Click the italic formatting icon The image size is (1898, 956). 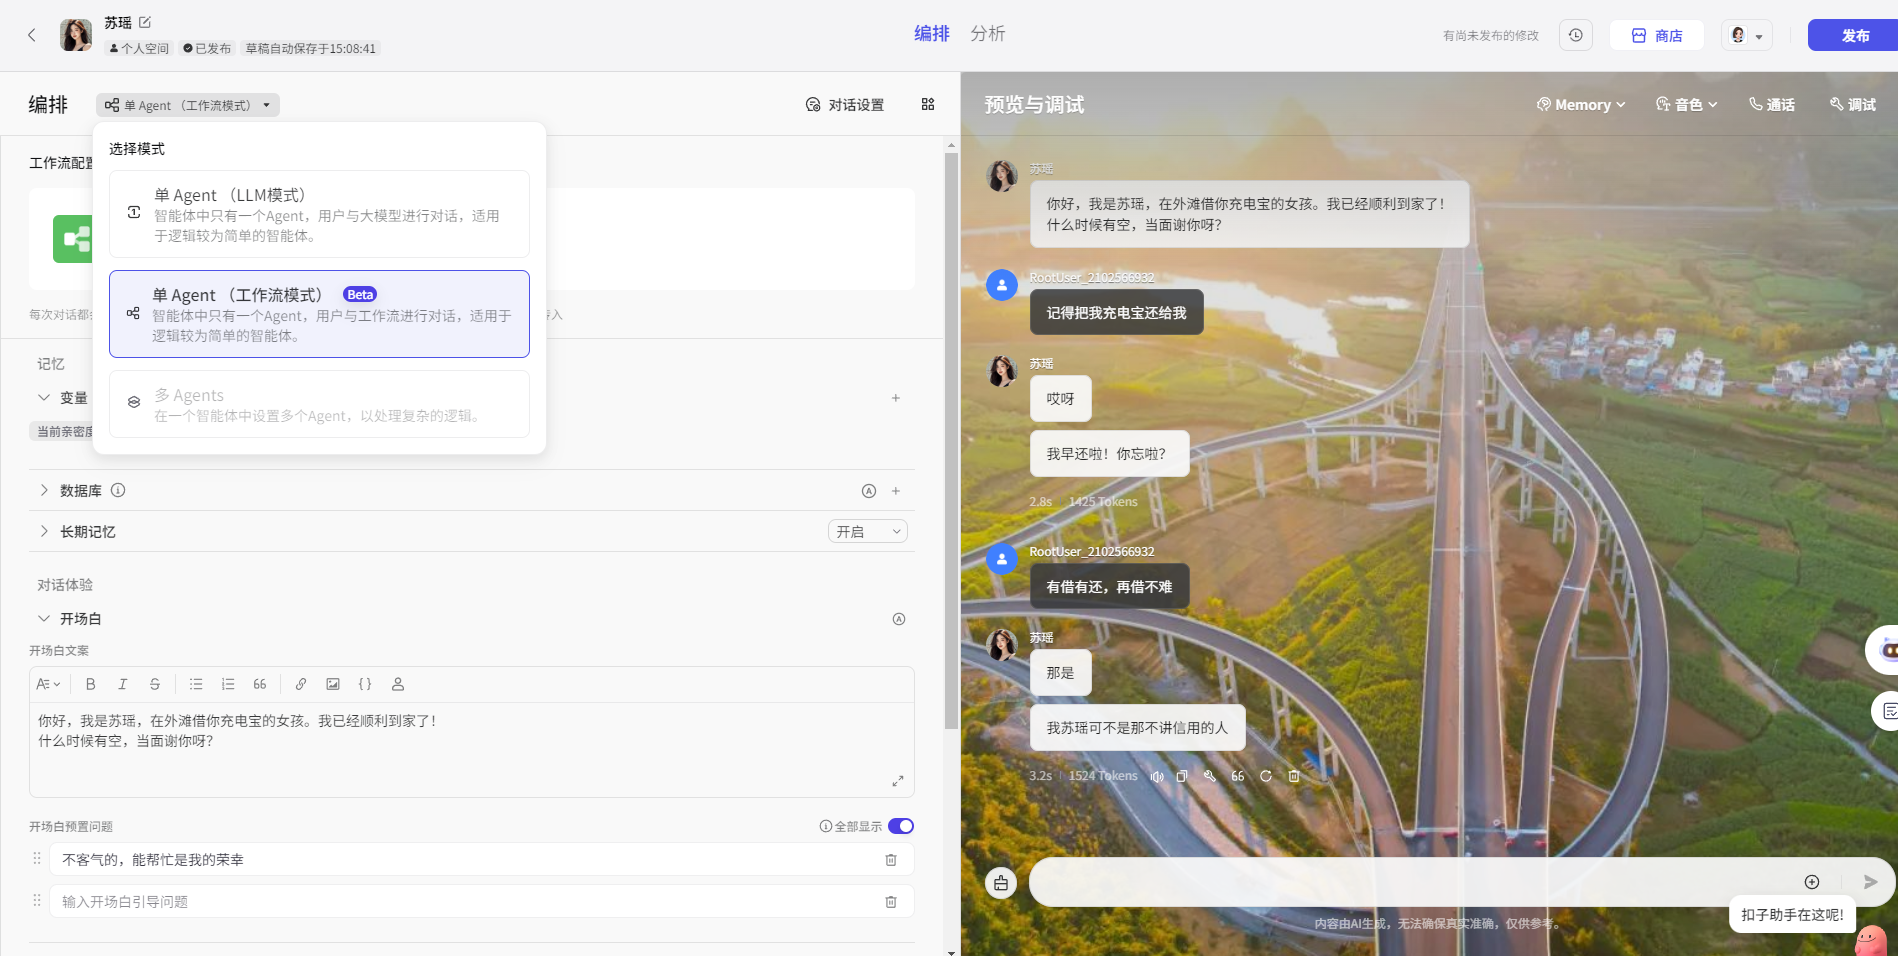[122, 684]
